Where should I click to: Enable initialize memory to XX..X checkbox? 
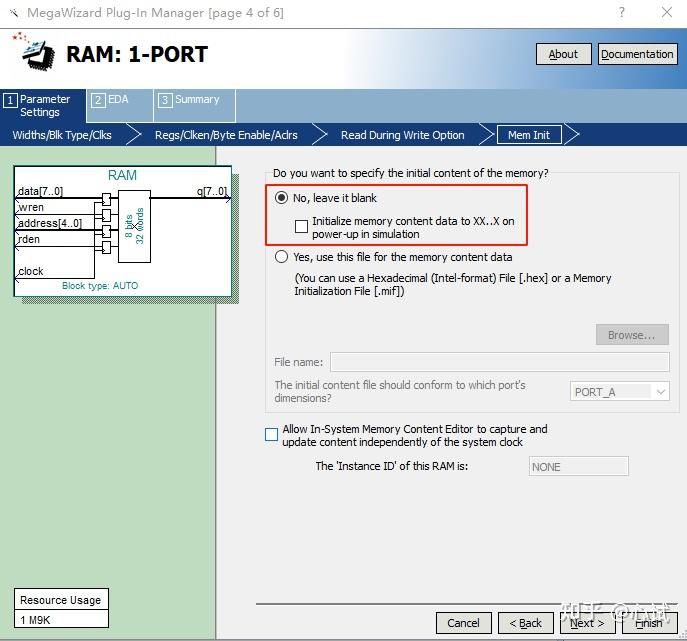(301, 227)
